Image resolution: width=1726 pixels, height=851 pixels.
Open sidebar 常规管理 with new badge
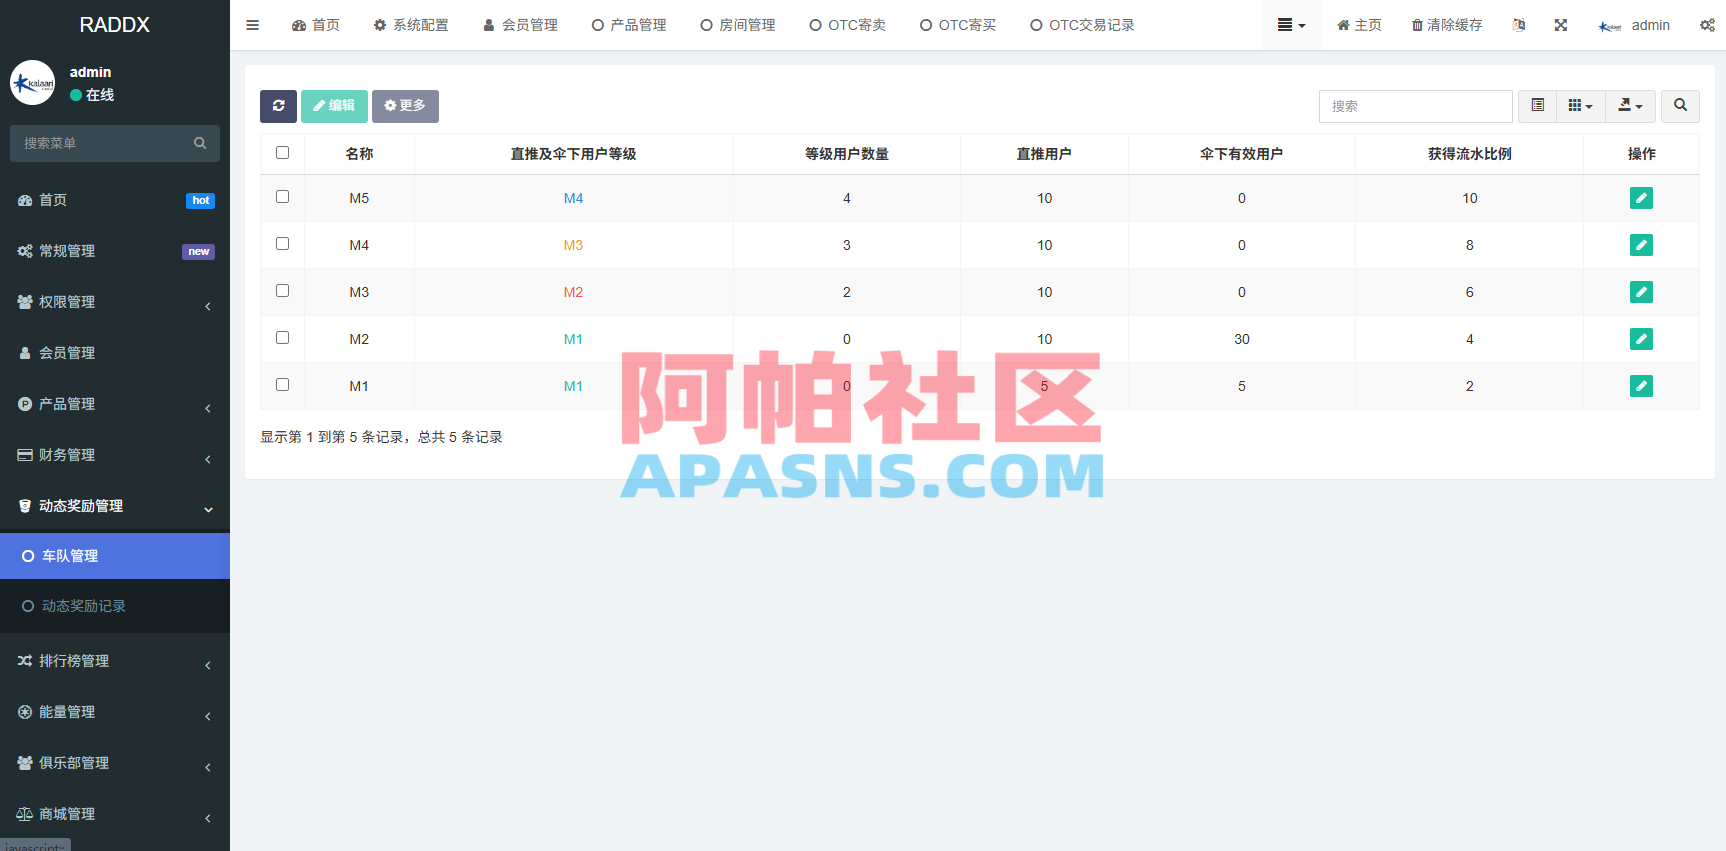[x=115, y=251]
